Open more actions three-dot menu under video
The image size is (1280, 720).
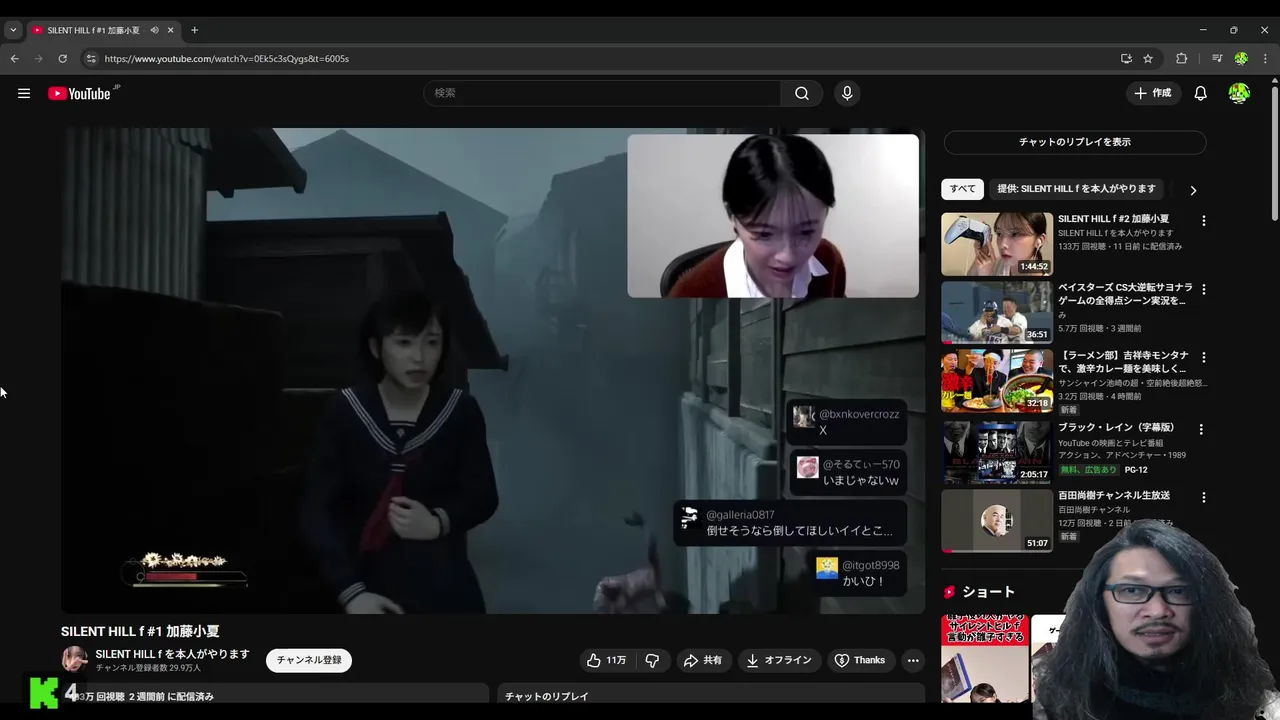pyautogui.click(x=913, y=660)
